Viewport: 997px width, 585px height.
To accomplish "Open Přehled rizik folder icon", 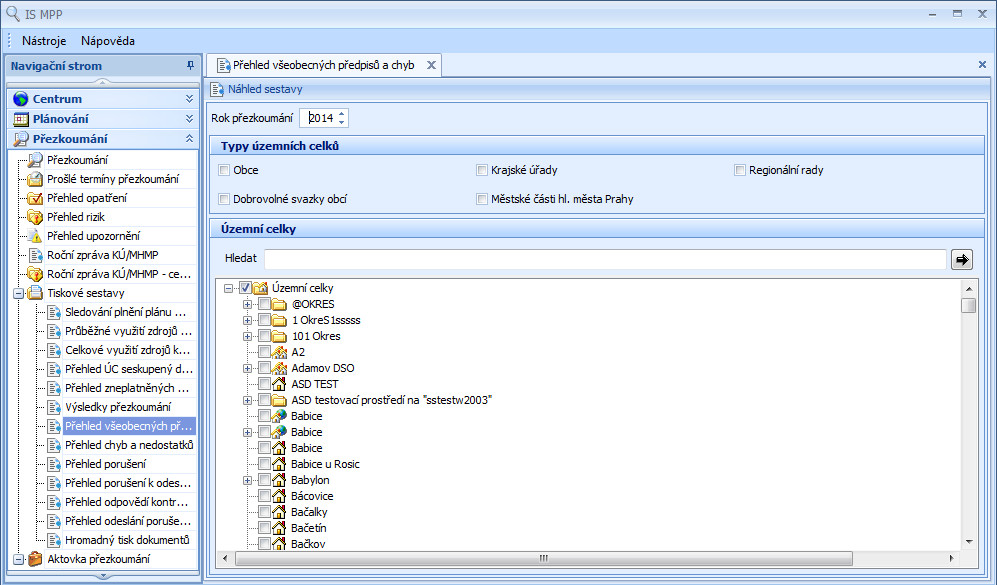I will tap(35, 217).
